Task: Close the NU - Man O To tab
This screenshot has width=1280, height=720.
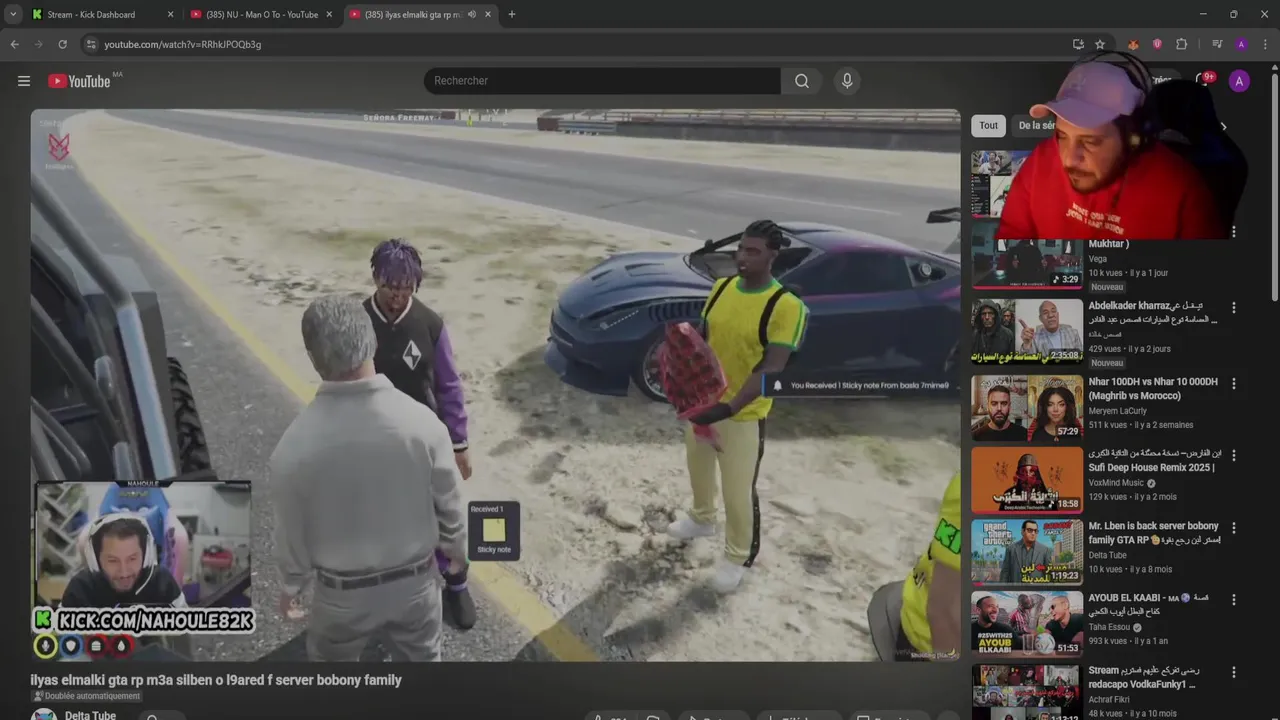Action: (x=329, y=14)
